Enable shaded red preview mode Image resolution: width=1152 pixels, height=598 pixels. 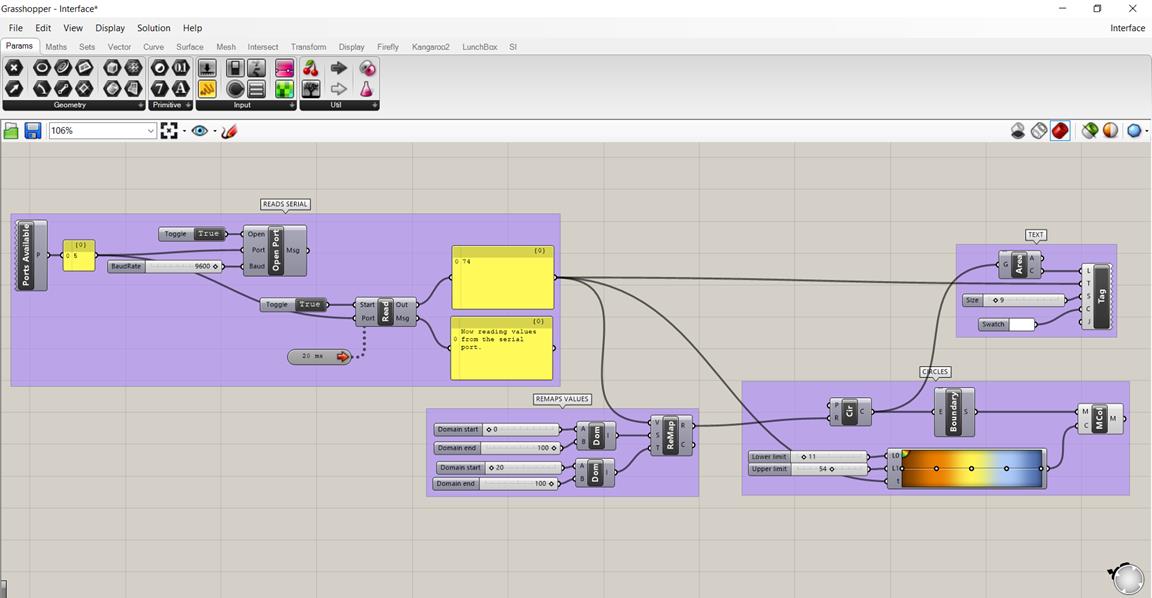pyautogui.click(x=1060, y=131)
